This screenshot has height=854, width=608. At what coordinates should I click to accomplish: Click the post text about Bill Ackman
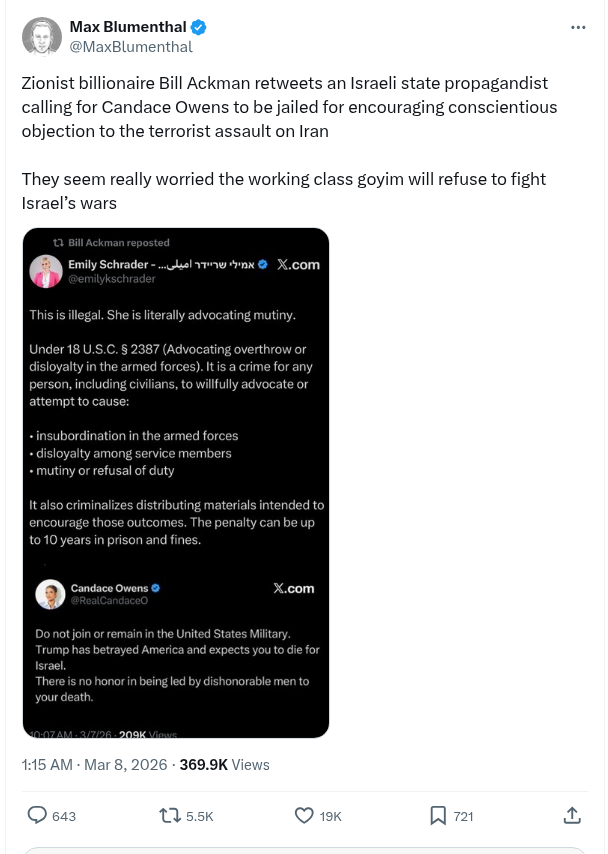(x=290, y=107)
